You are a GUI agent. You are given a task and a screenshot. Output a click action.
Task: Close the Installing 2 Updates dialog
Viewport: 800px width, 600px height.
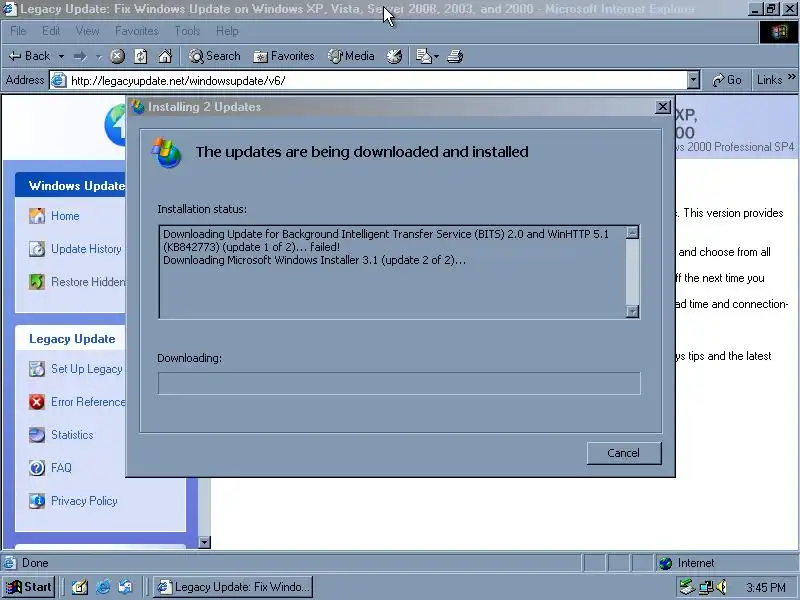pyautogui.click(x=662, y=107)
